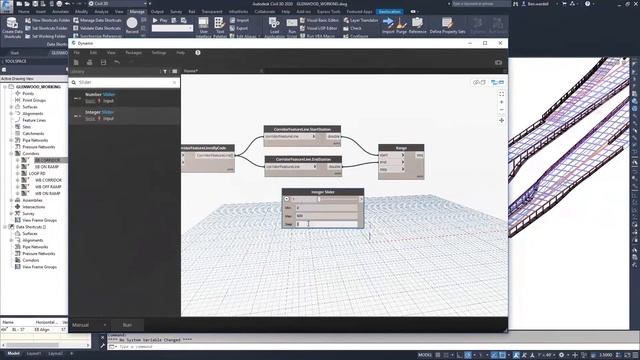Select EB ON RAMP corridor item

[47, 167]
